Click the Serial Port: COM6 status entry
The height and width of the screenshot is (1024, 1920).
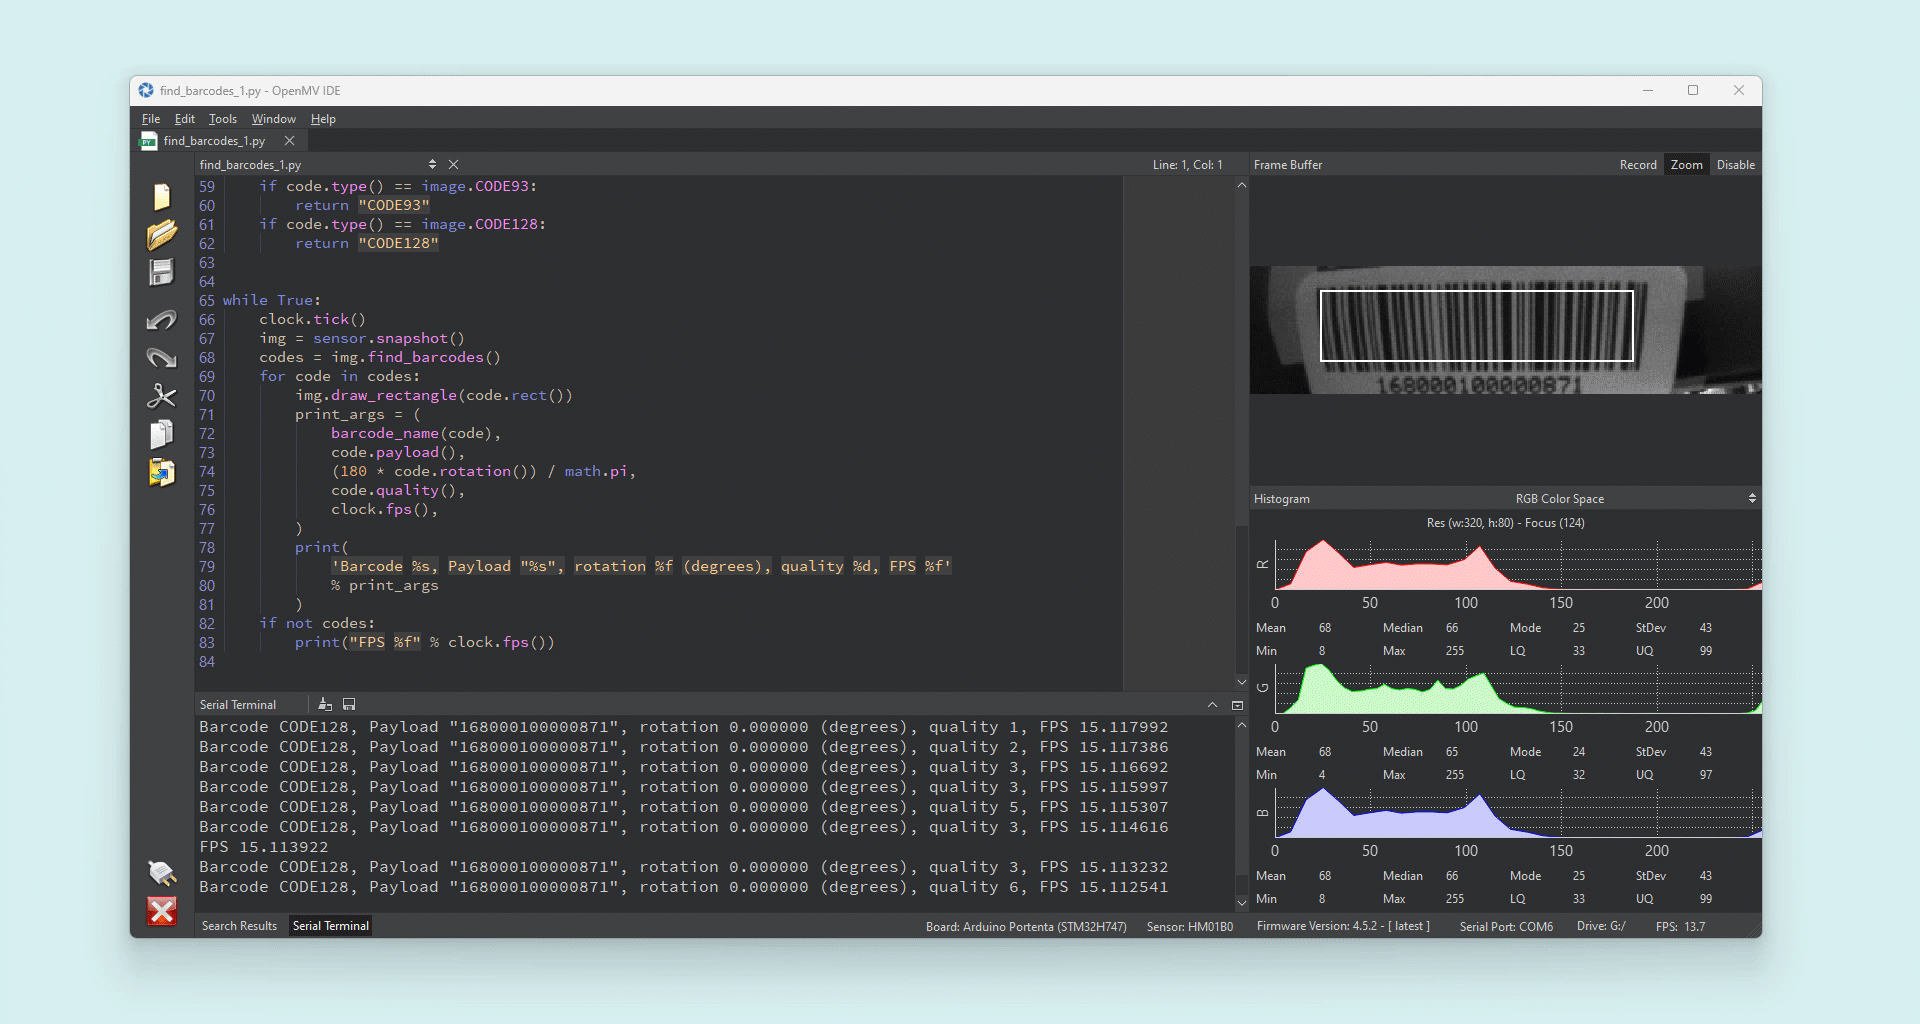(x=1506, y=926)
